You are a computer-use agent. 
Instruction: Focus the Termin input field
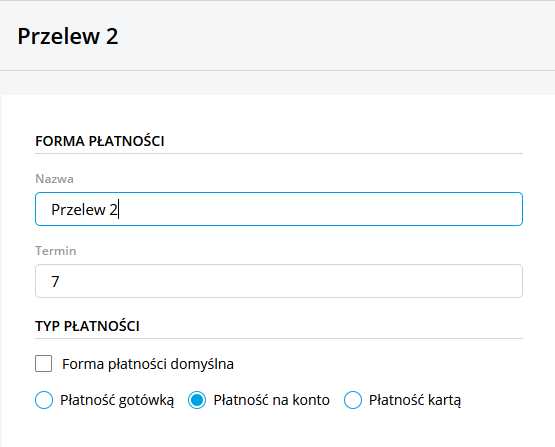click(x=279, y=281)
